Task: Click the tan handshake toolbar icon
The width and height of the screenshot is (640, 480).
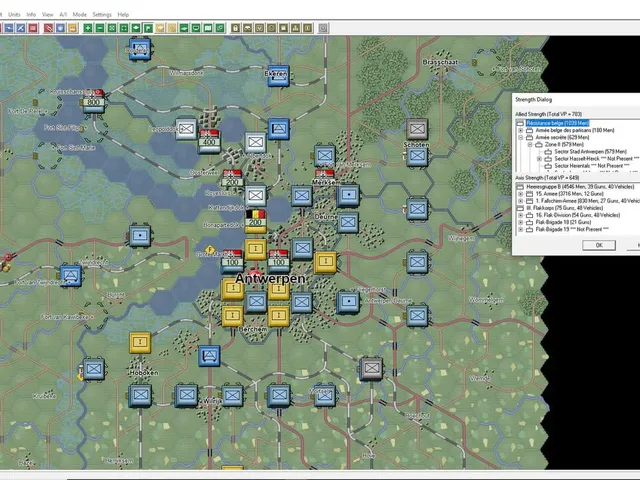Action: tap(160, 28)
